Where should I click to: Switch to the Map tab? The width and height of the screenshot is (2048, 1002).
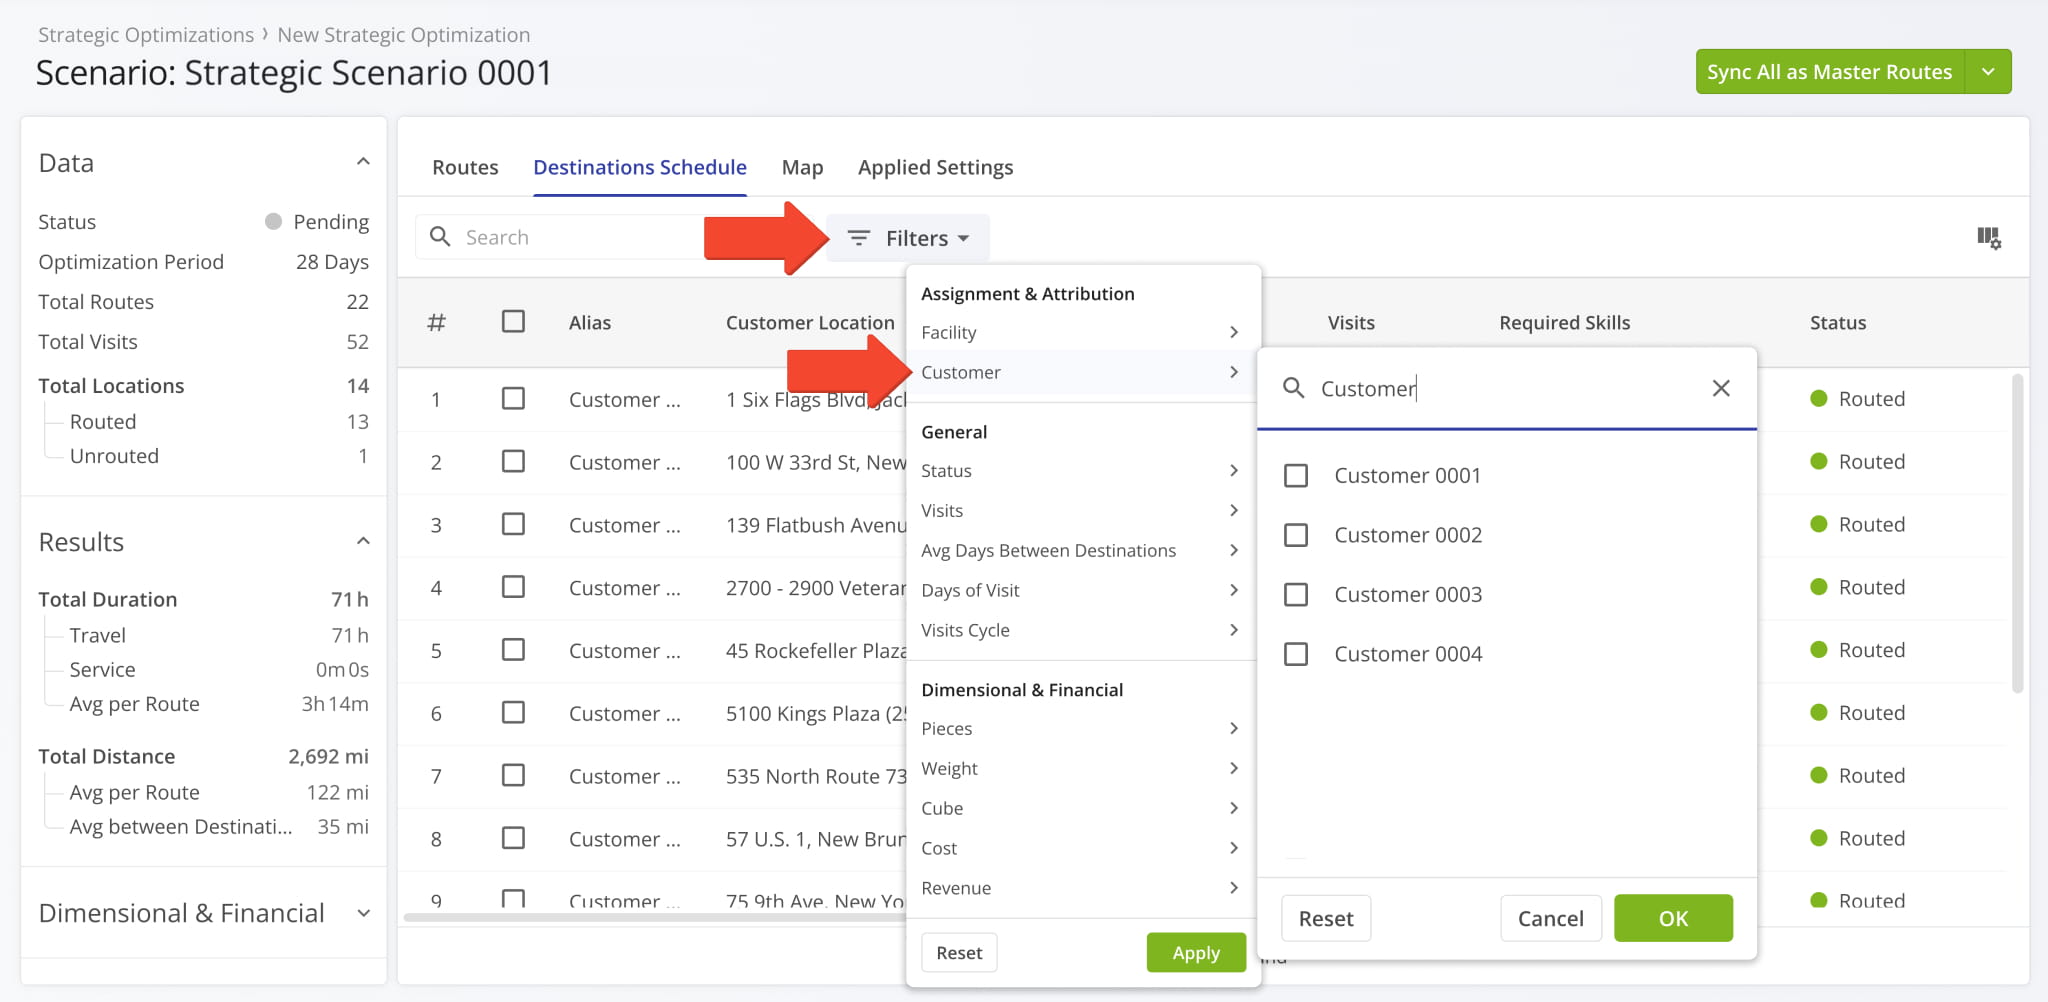coord(802,167)
